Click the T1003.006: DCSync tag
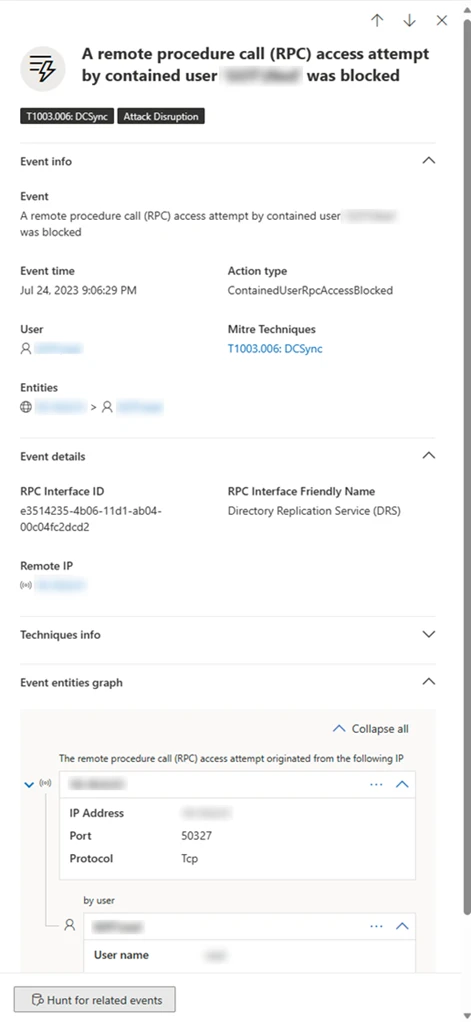This screenshot has height=1022, width=471. tap(67, 117)
